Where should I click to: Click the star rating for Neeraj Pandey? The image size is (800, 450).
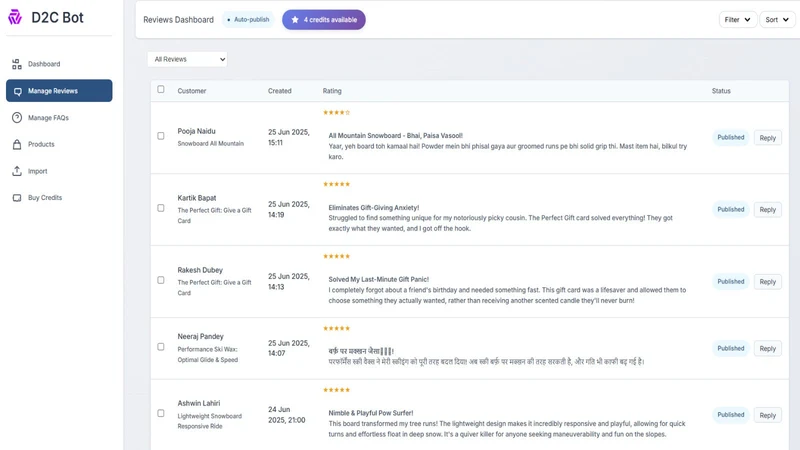click(x=336, y=328)
